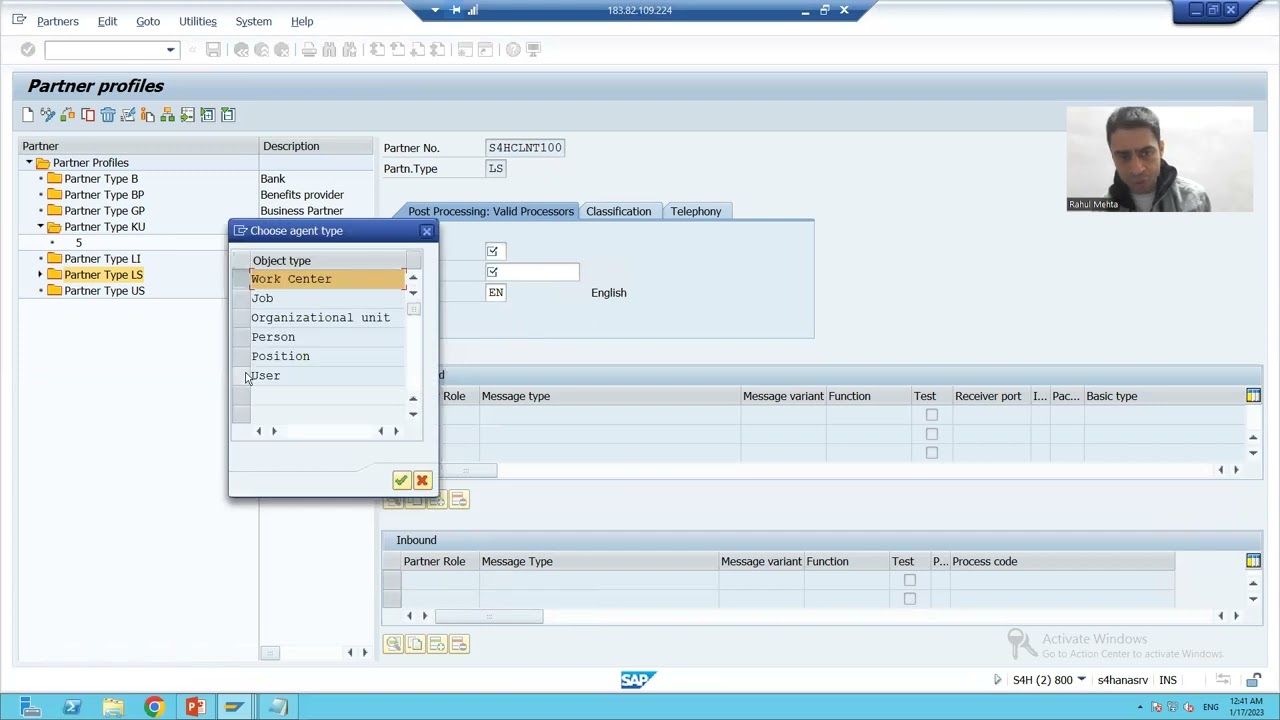Click the Copy partner profile icon
The image size is (1280, 720).
coord(88,115)
